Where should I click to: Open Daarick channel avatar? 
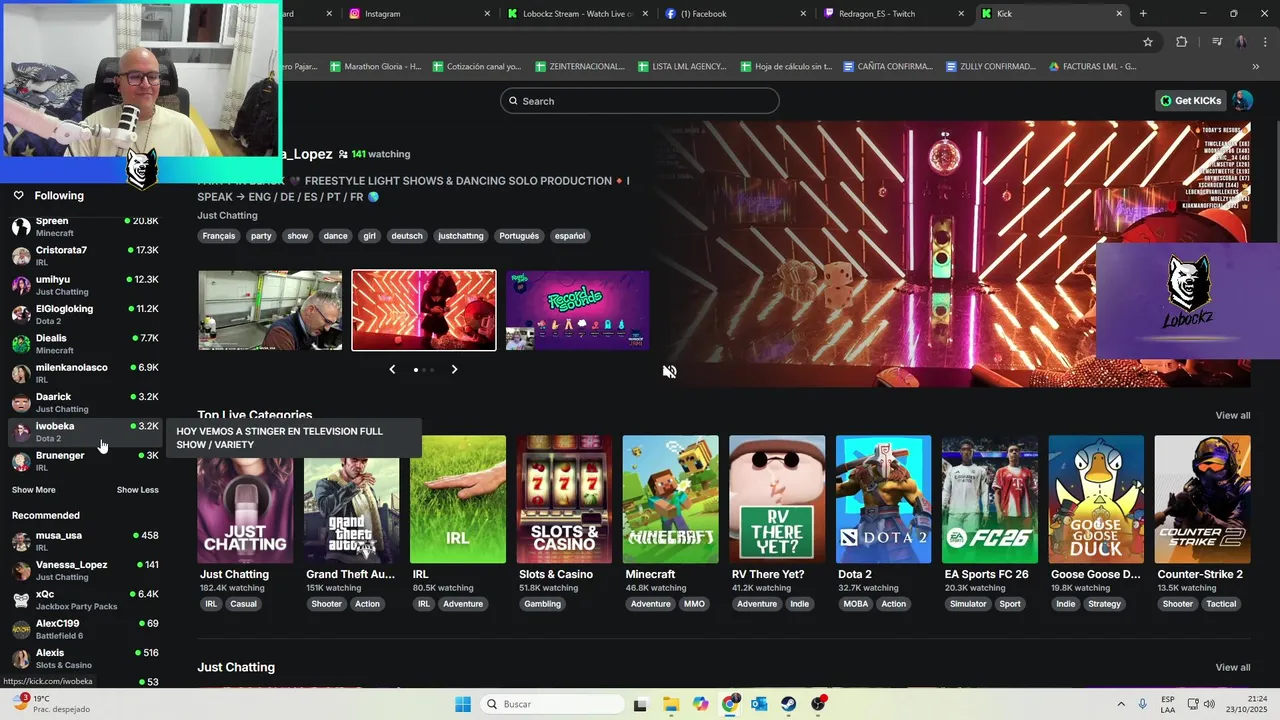pos(20,403)
